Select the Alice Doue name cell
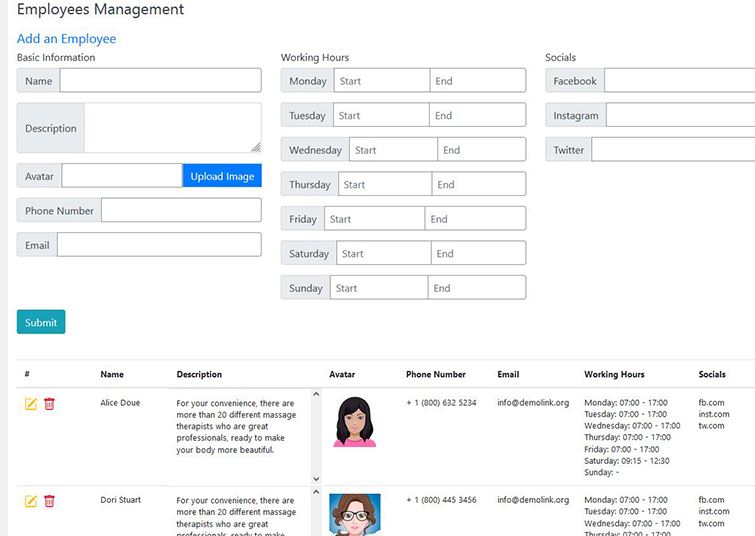This screenshot has width=755, height=536. pos(120,403)
